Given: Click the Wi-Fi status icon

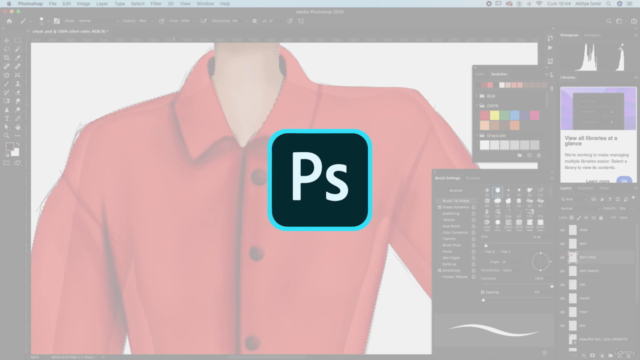Looking at the screenshot, I should pos(539,4).
